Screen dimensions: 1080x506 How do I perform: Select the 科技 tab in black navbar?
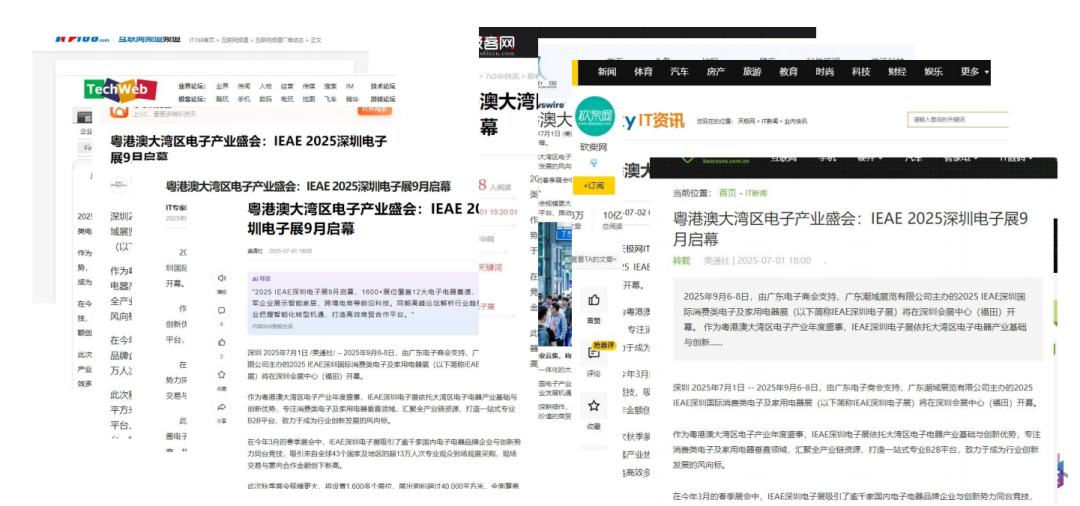click(x=860, y=72)
